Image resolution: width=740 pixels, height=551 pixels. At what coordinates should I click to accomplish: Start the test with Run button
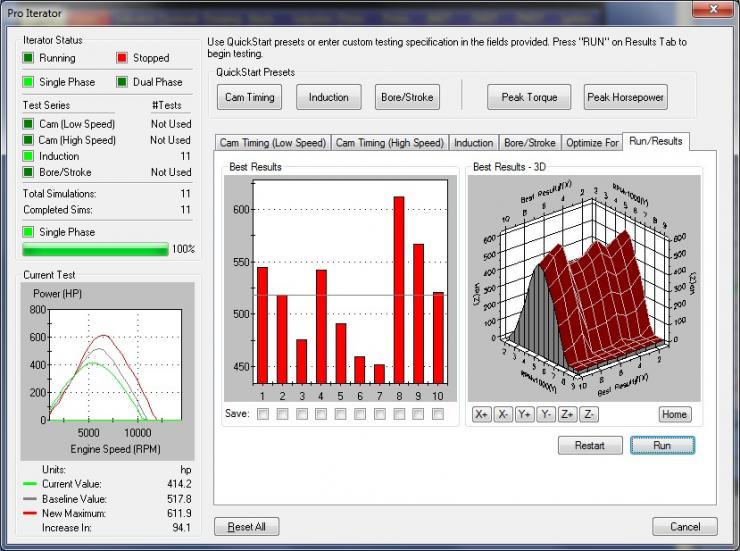coord(662,445)
